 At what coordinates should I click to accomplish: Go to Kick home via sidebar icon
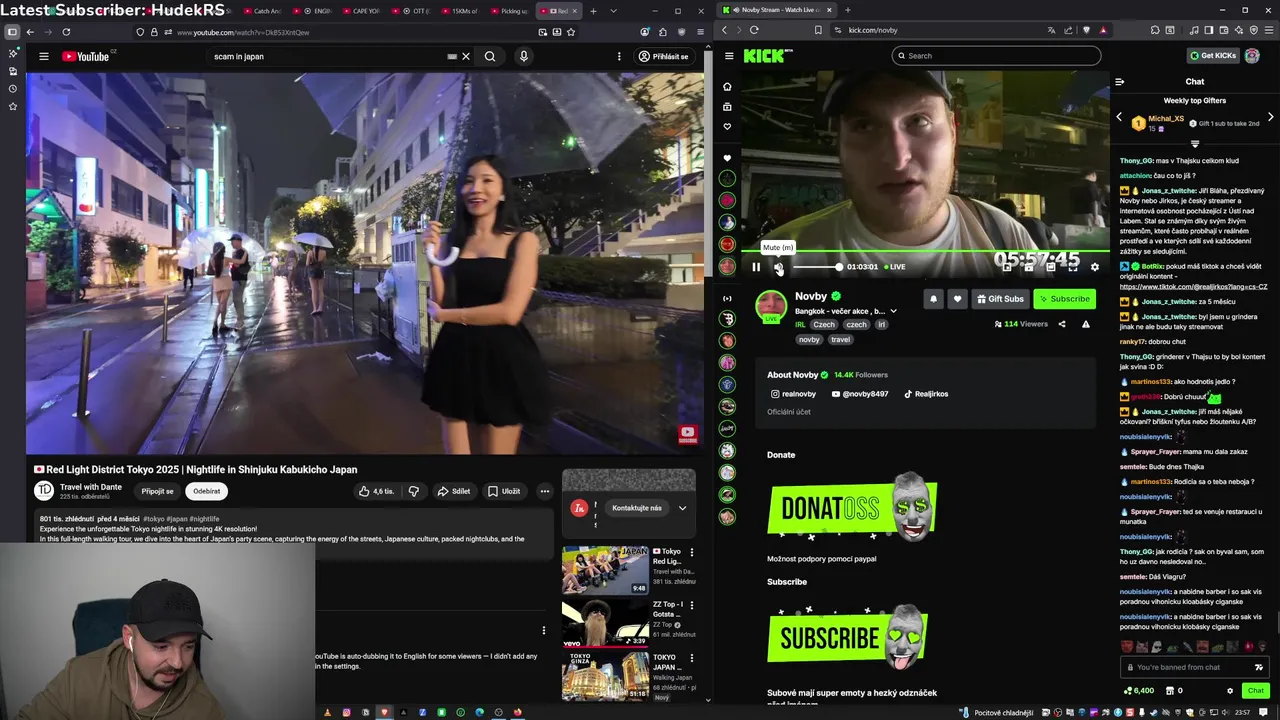(x=727, y=86)
